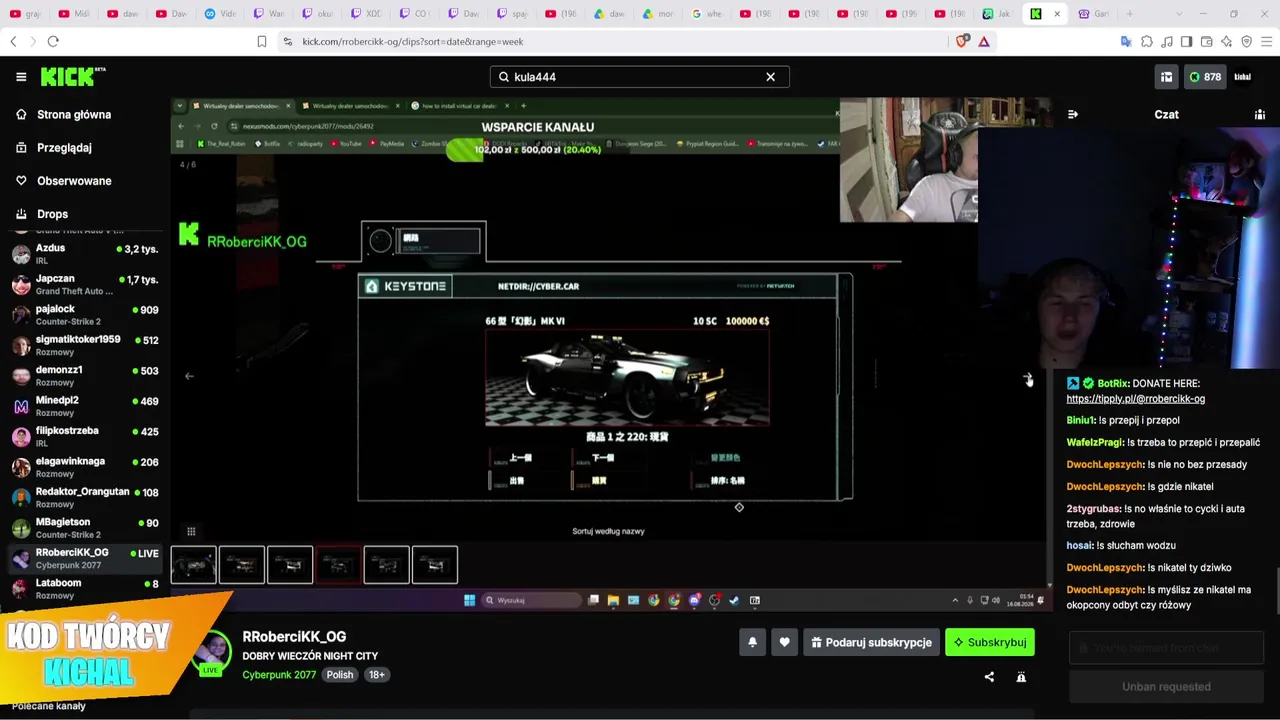The height and width of the screenshot is (720, 1280).
Task: Open Lataboom channel in sidebar
Action: click(x=85, y=589)
